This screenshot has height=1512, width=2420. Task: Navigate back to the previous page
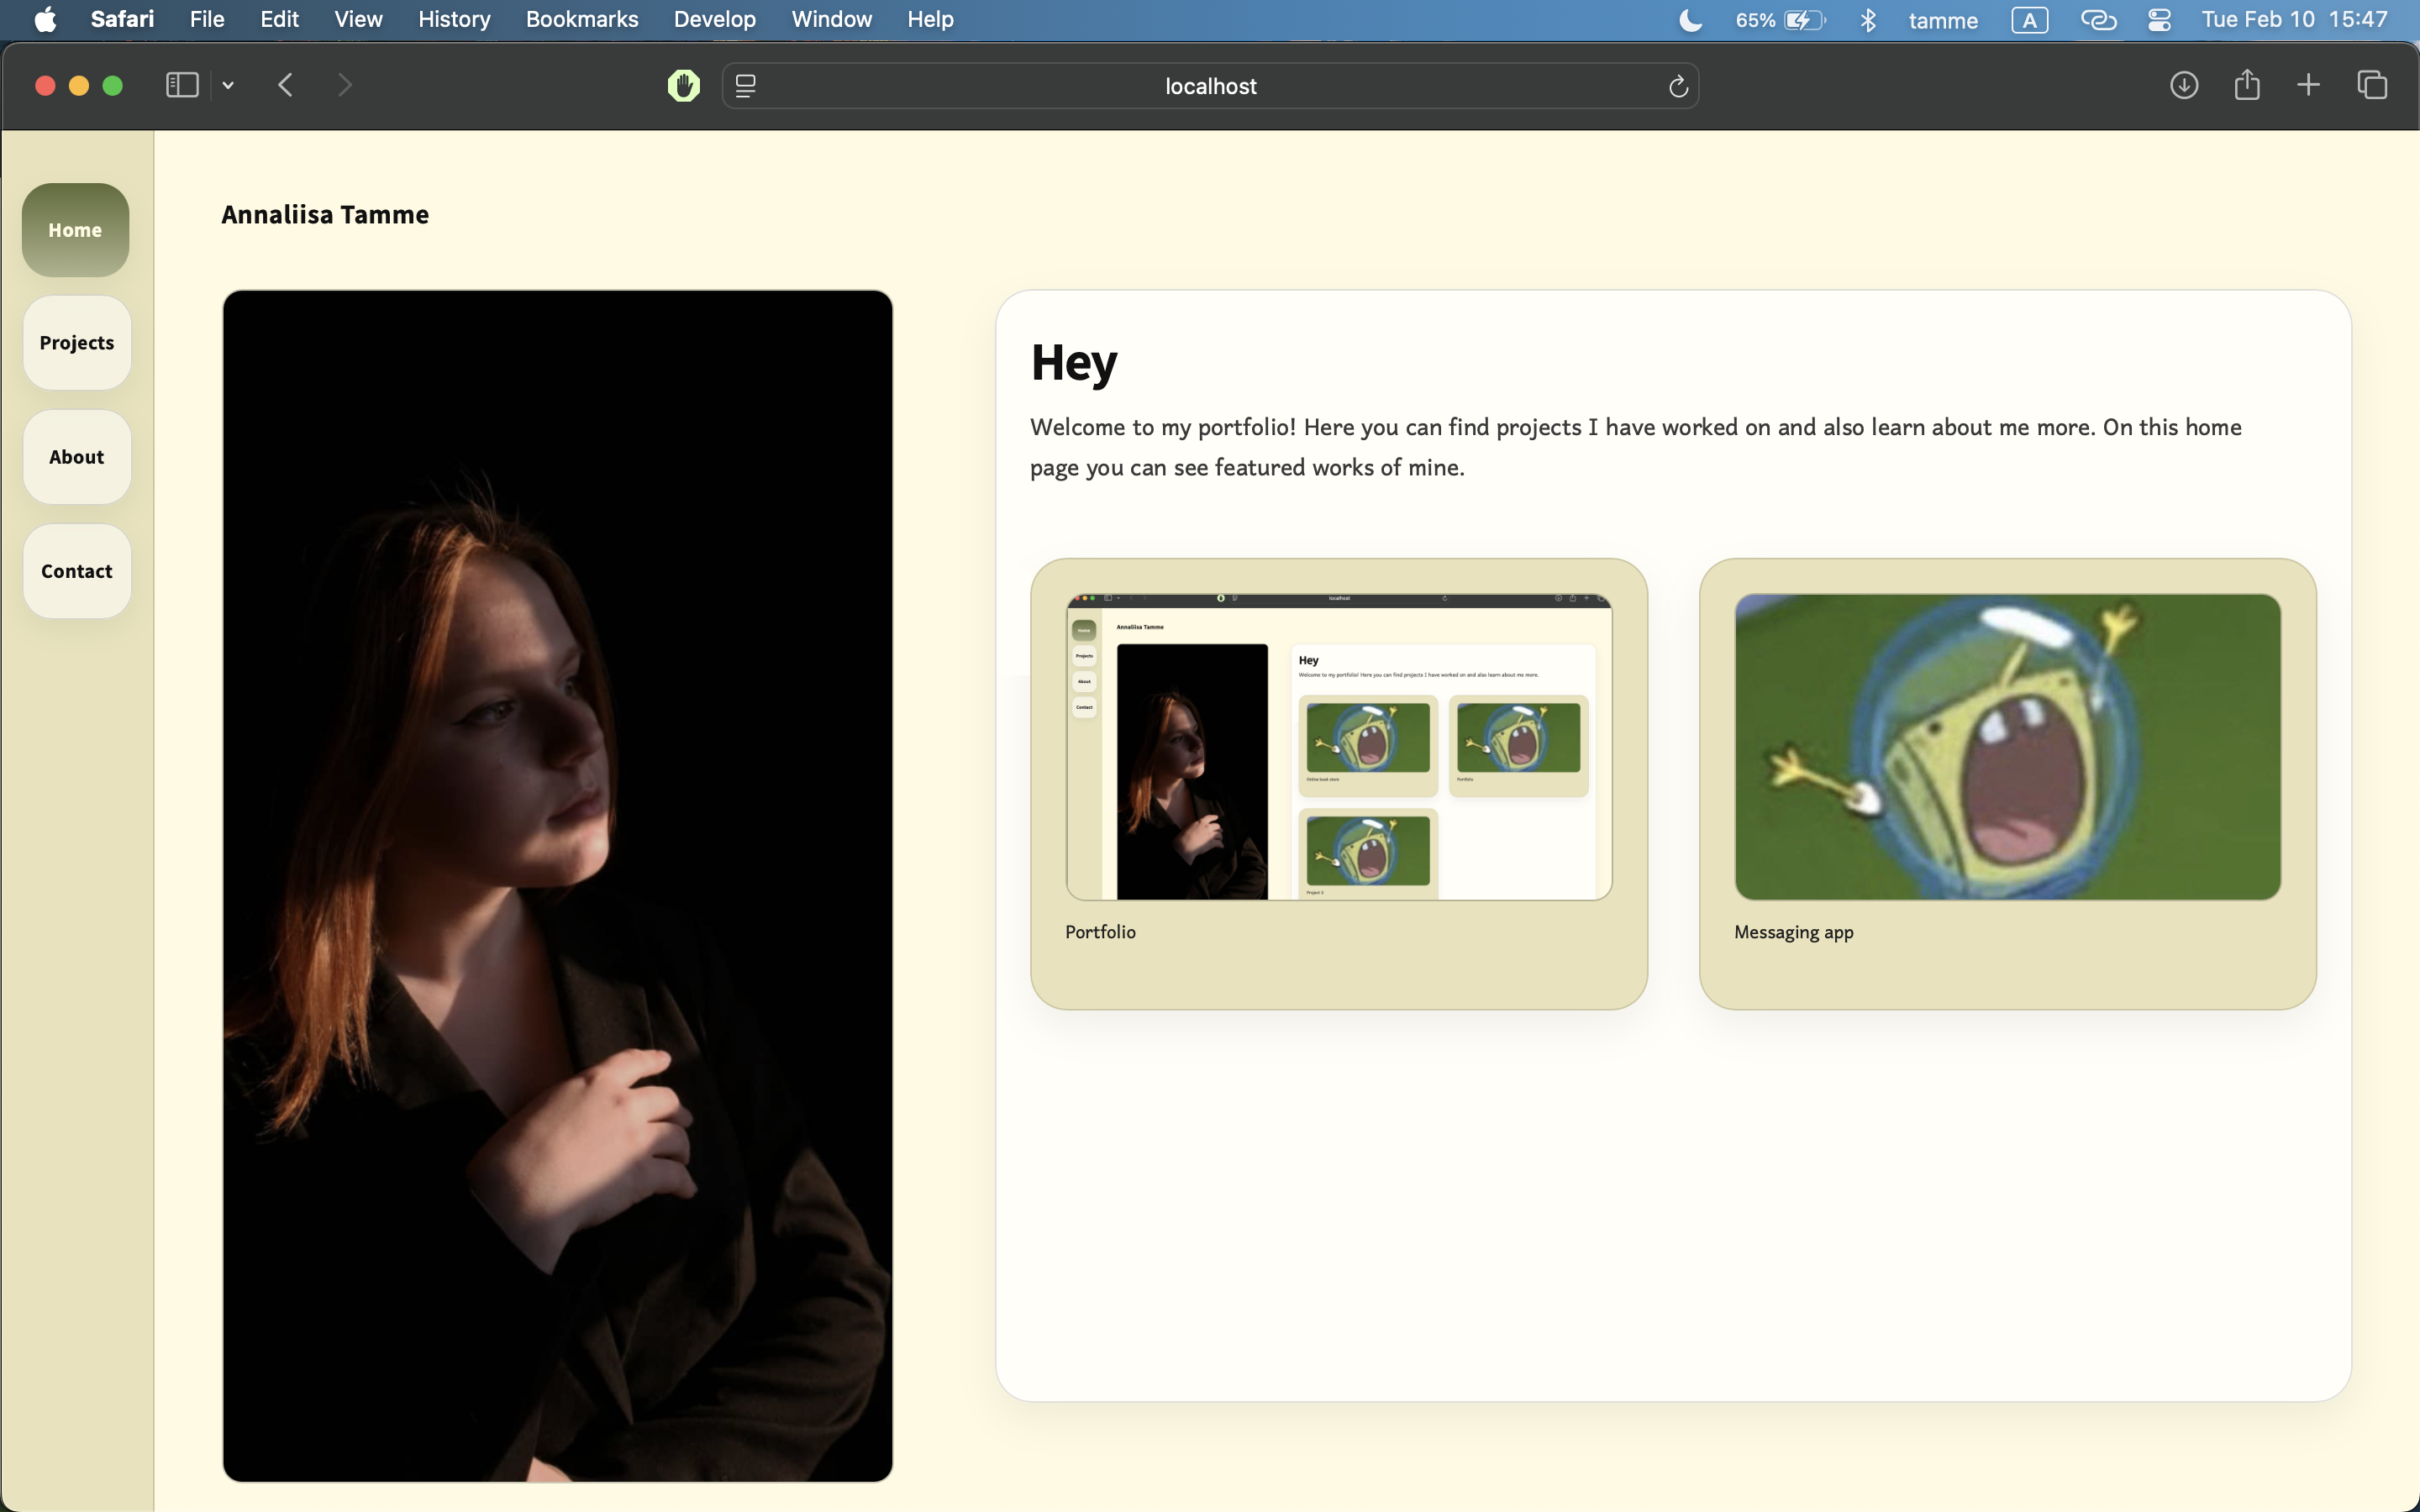(x=285, y=85)
